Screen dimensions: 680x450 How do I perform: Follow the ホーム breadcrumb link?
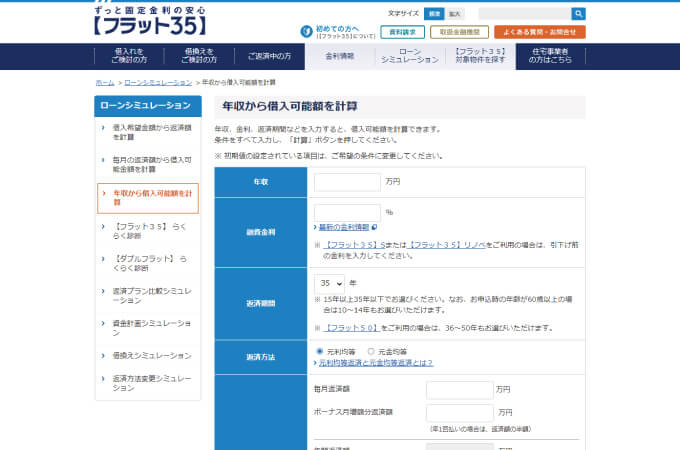click(105, 82)
